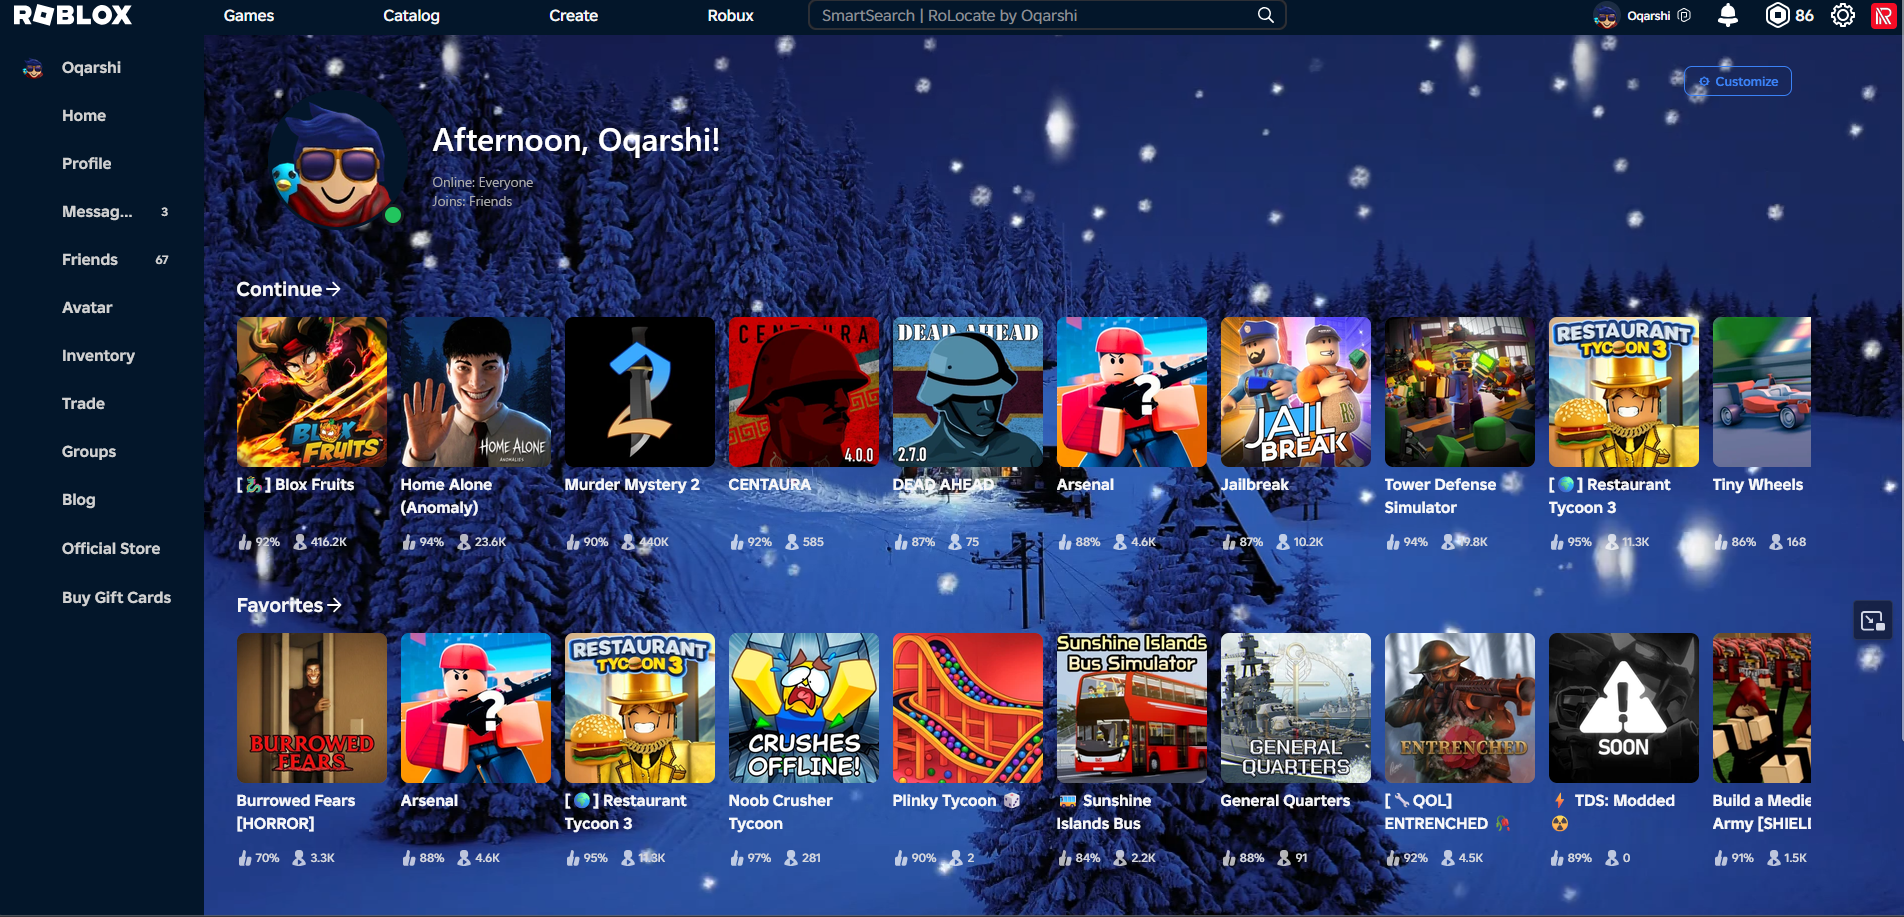1904x917 pixels.
Task: Open Avatar in the sidebar
Action: click(x=87, y=307)
